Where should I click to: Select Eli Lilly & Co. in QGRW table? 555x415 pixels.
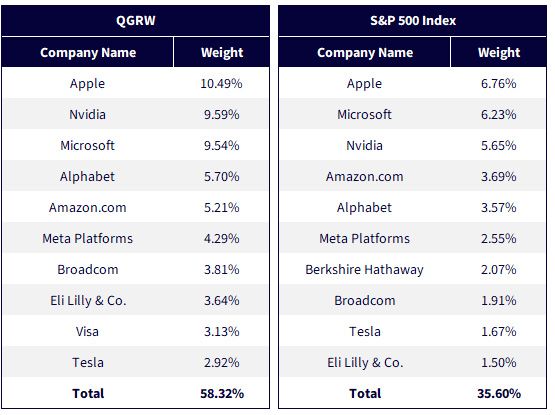[88, 301]
